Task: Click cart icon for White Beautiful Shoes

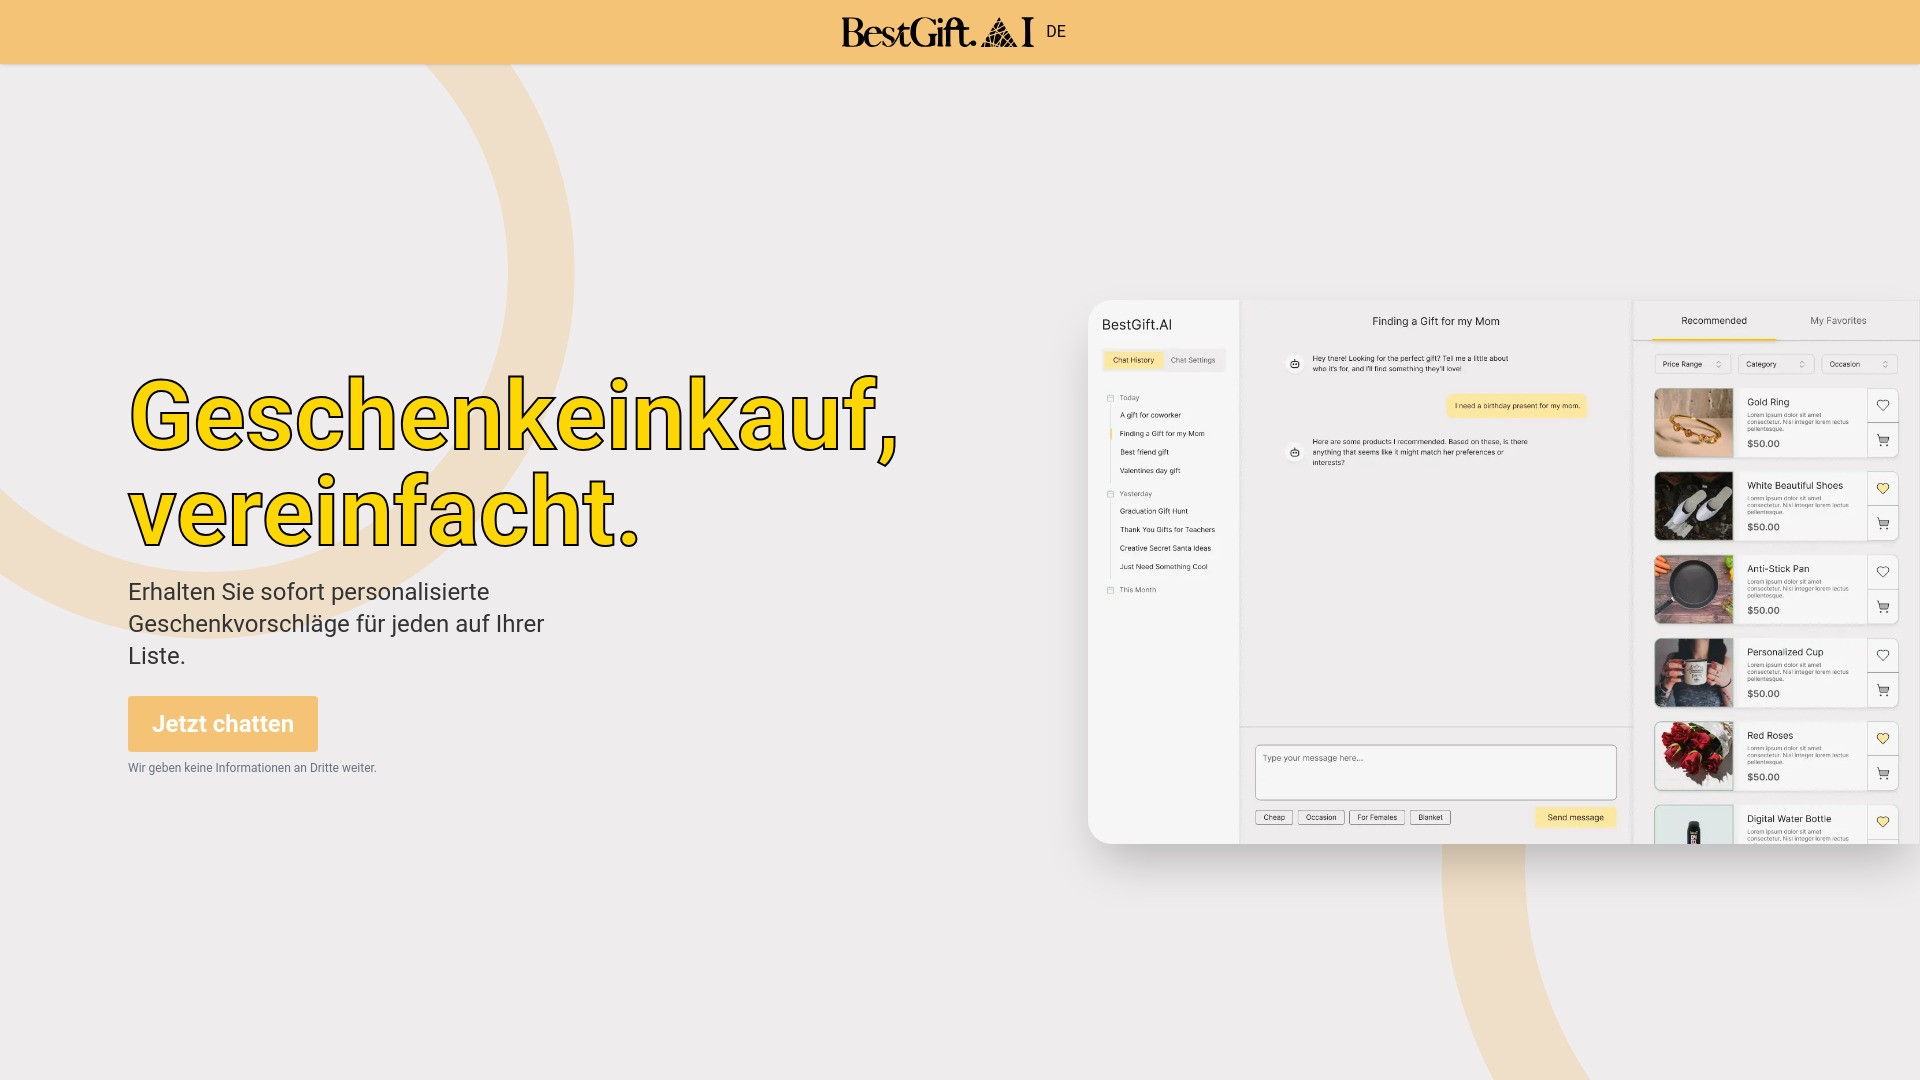Action: tap(1882, 524)
